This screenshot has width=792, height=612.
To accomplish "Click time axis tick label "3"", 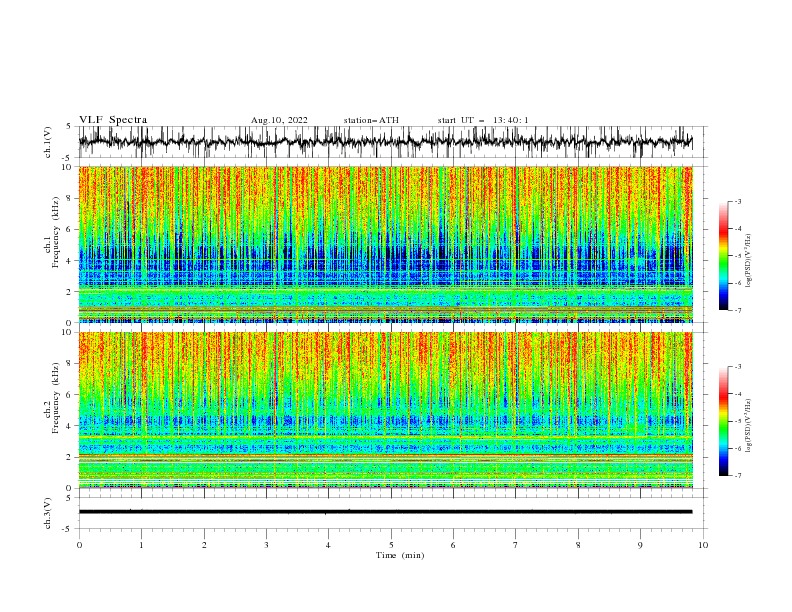I will pyautogui.click(x=266, y=545).
